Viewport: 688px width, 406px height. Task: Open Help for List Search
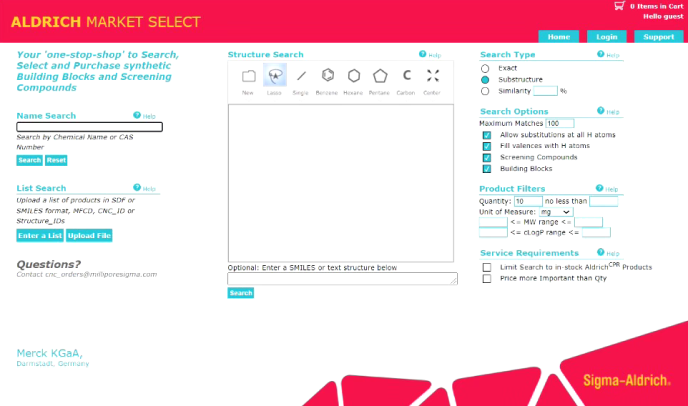click(x=144, y=188)
